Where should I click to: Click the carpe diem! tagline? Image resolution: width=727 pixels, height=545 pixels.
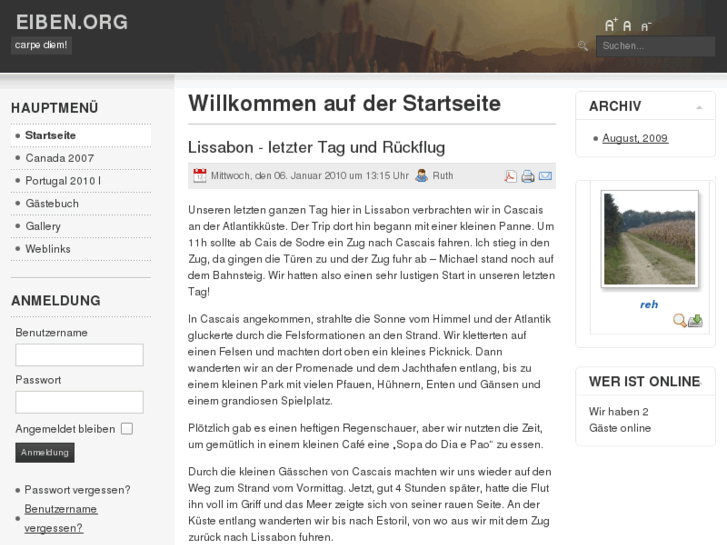click(41, 45)
